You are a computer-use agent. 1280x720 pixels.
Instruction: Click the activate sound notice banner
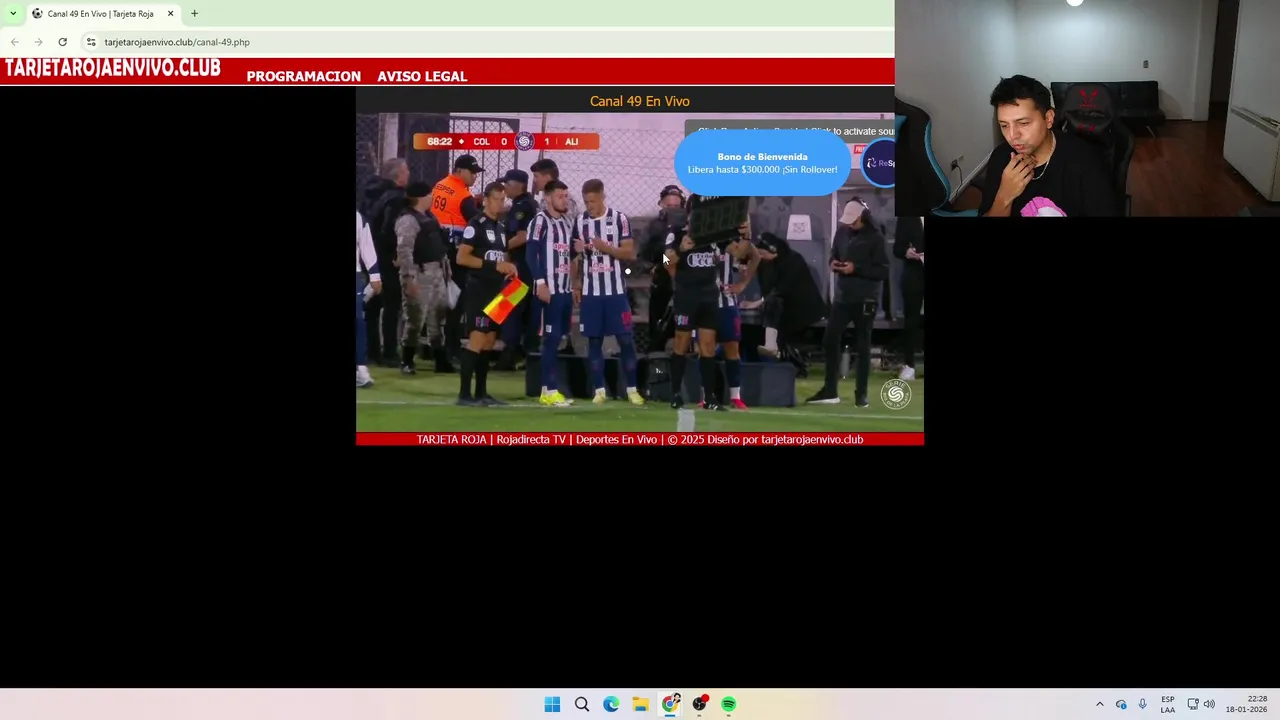coord(790,131)
